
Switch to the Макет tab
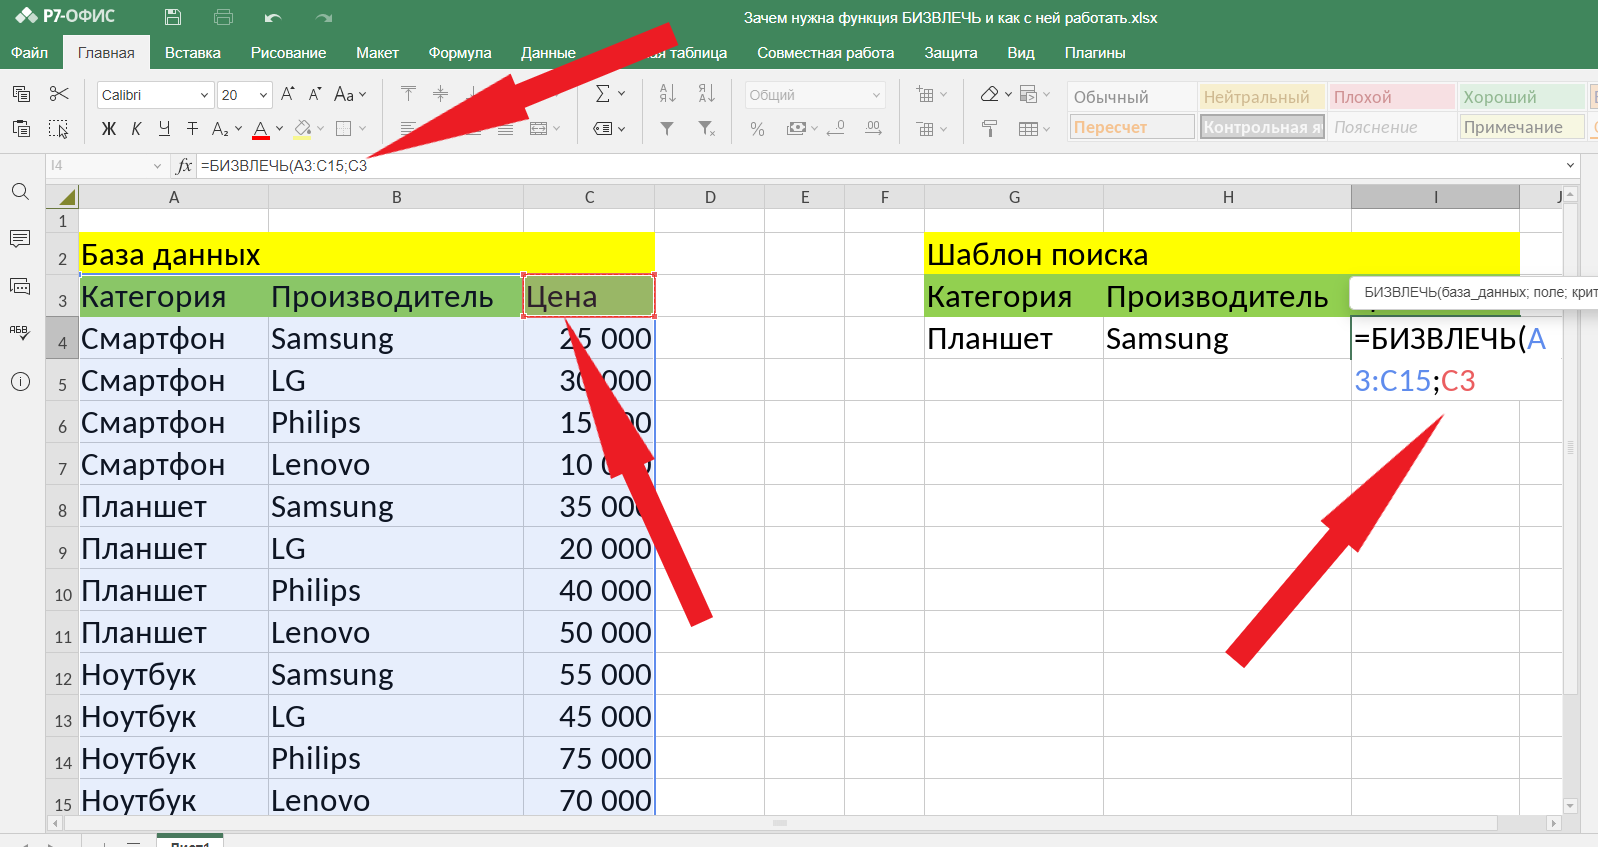[377, 52]
